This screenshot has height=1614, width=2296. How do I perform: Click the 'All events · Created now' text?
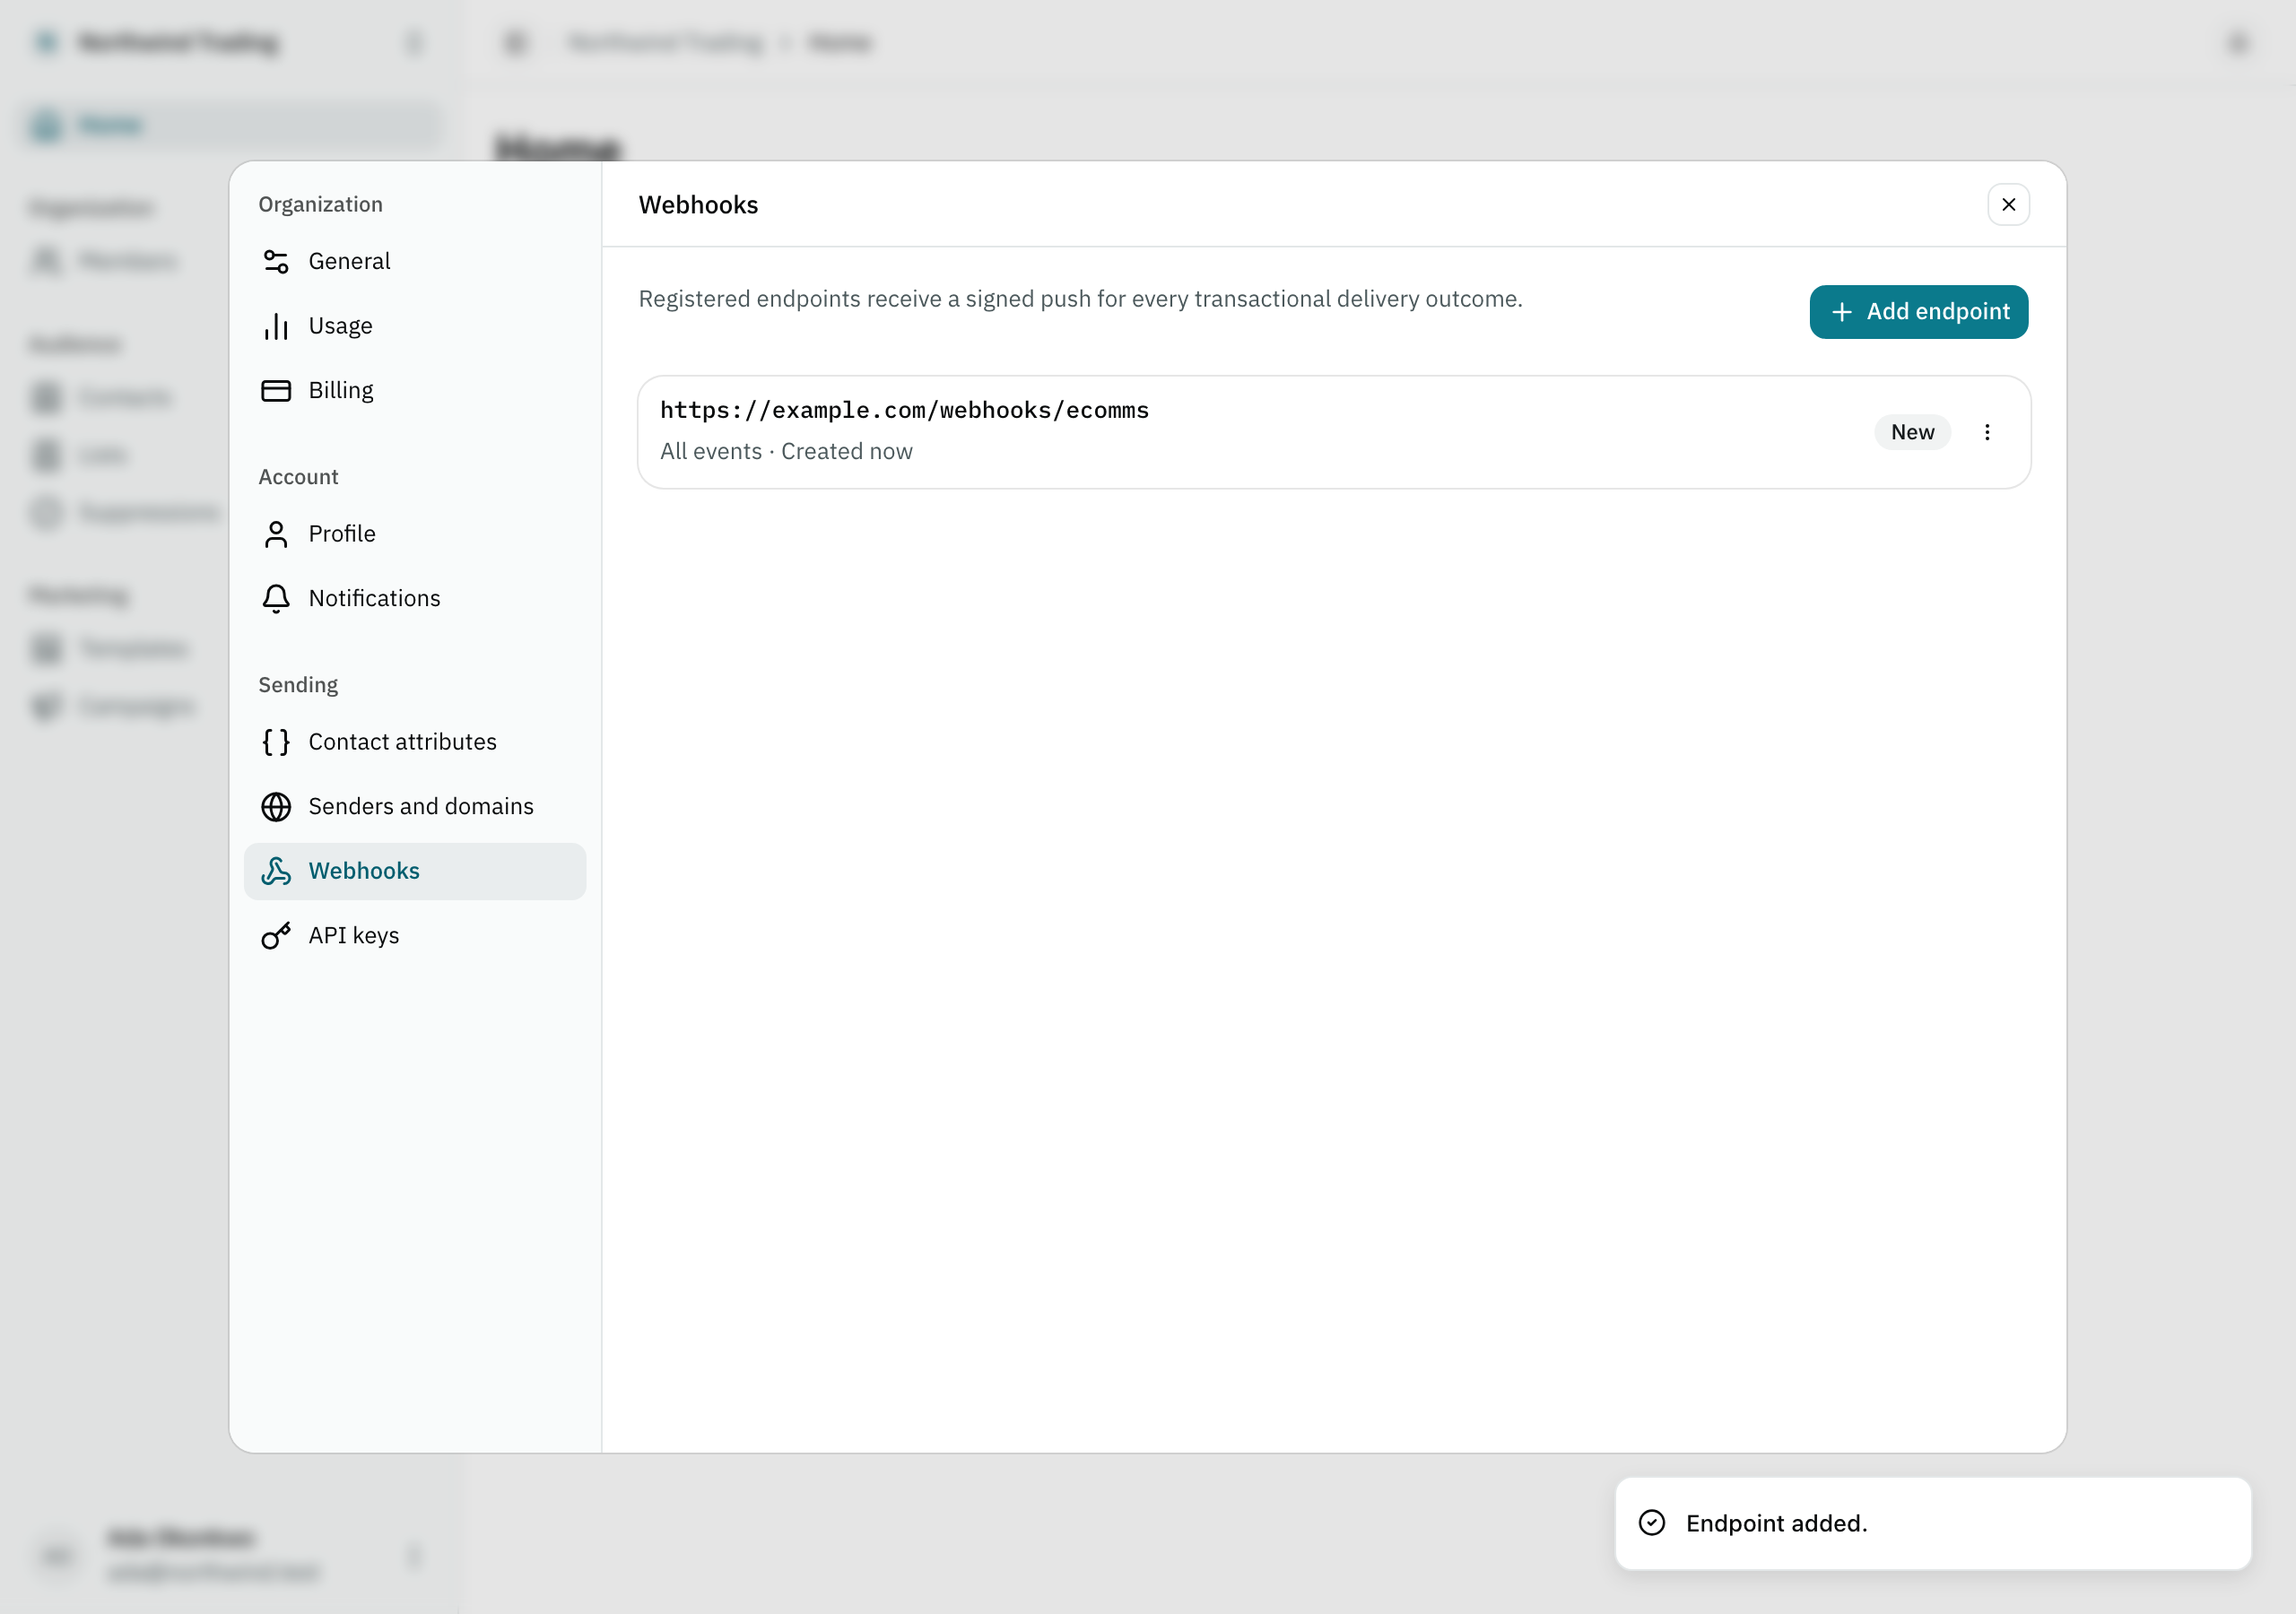tap(786, 451)
